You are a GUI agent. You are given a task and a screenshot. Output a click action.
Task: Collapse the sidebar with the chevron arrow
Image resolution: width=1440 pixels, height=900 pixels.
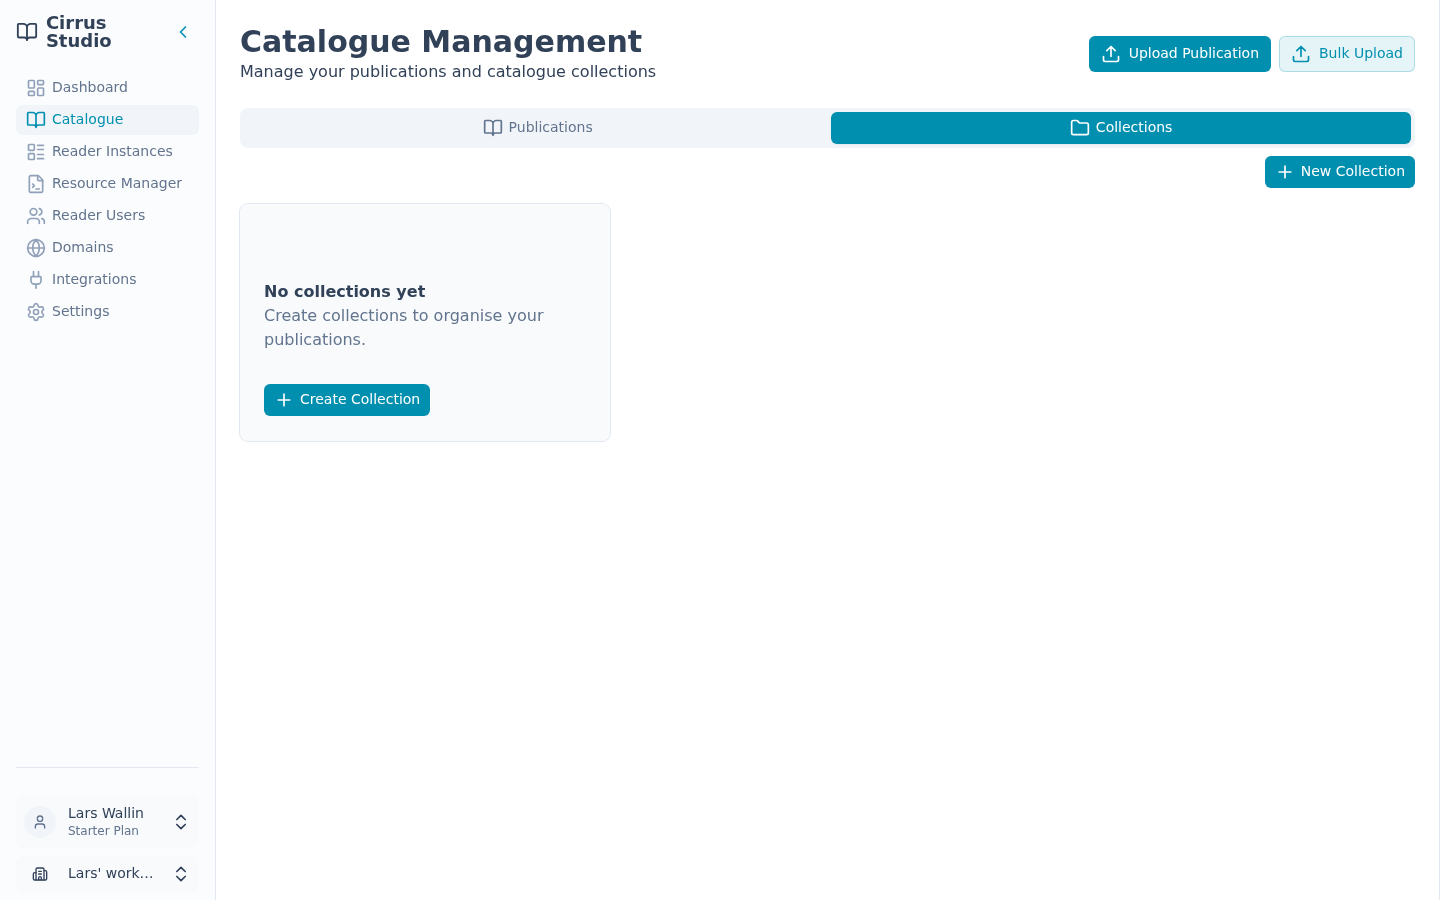pos(183,32)
